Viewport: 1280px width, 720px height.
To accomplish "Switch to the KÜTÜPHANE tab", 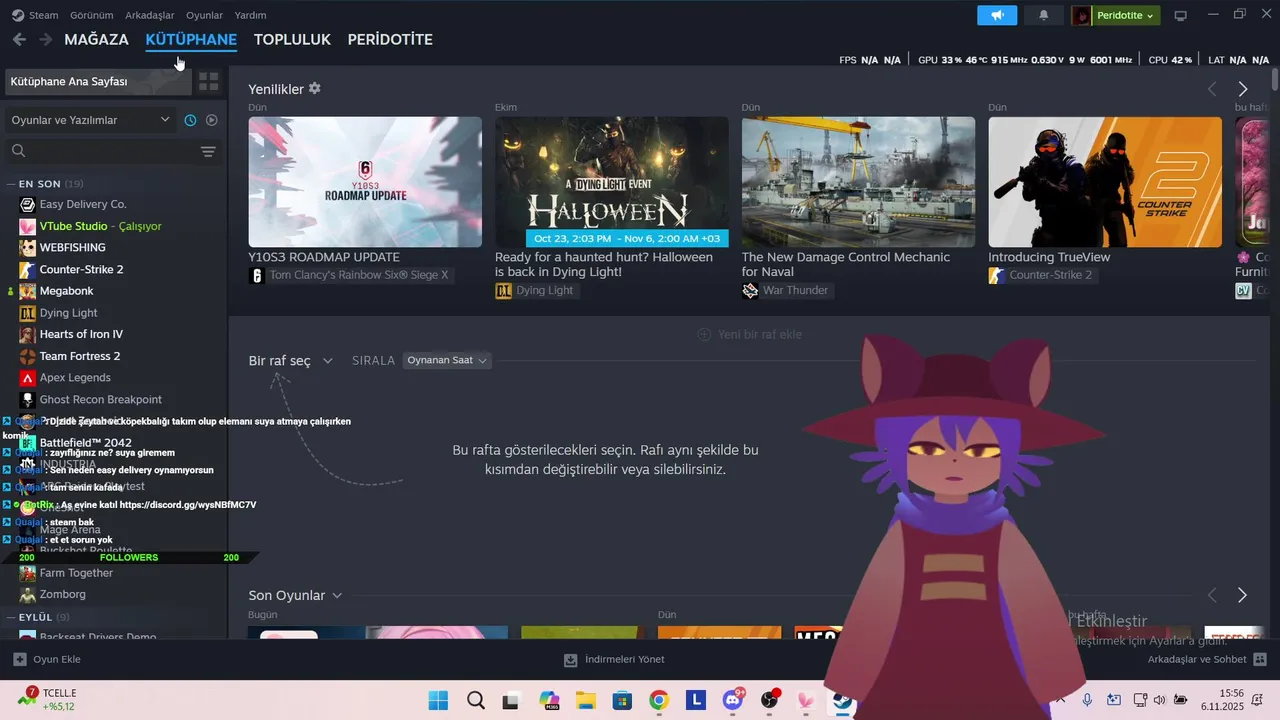I will tap(191, 39).
